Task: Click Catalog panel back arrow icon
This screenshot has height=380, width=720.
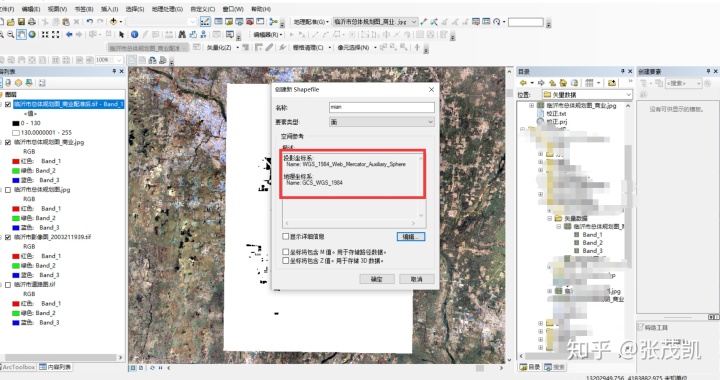Action: click(x=523, y=83)
